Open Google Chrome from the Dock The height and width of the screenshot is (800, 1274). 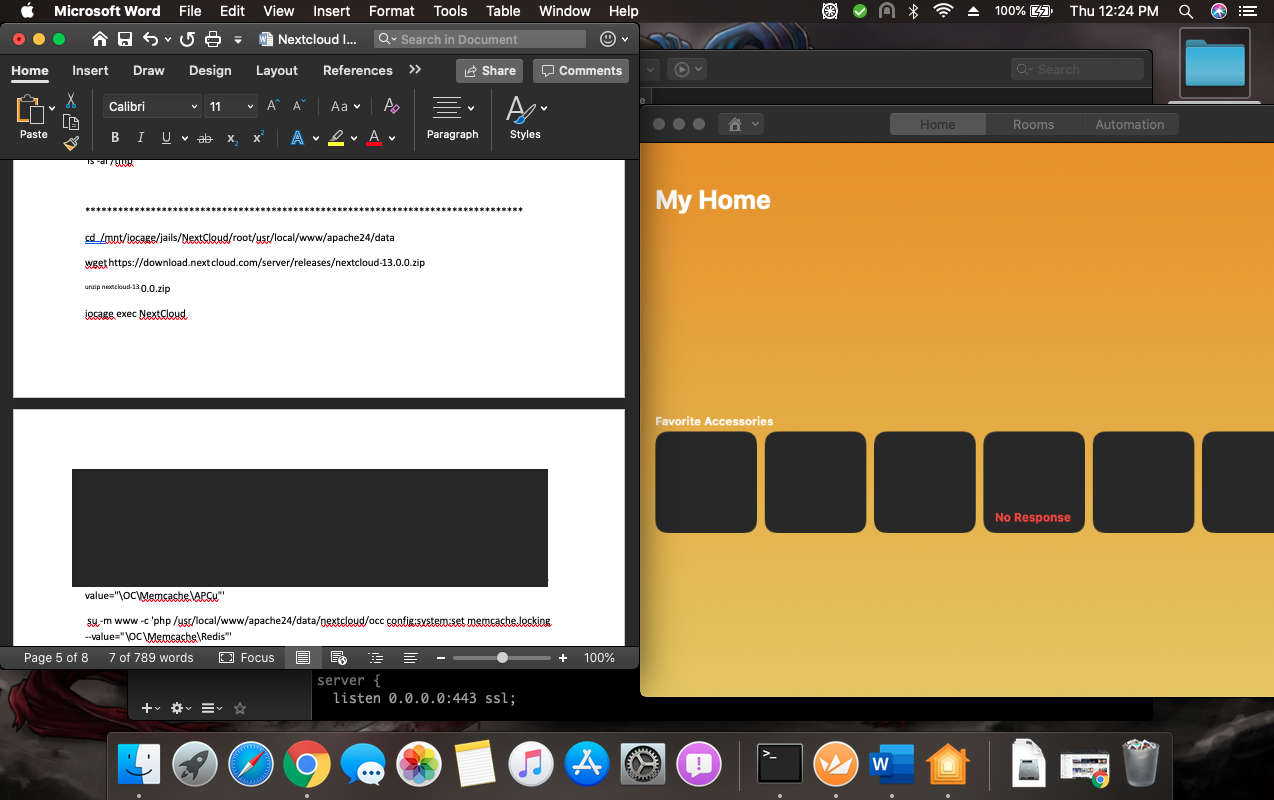[x=306, y=766]
